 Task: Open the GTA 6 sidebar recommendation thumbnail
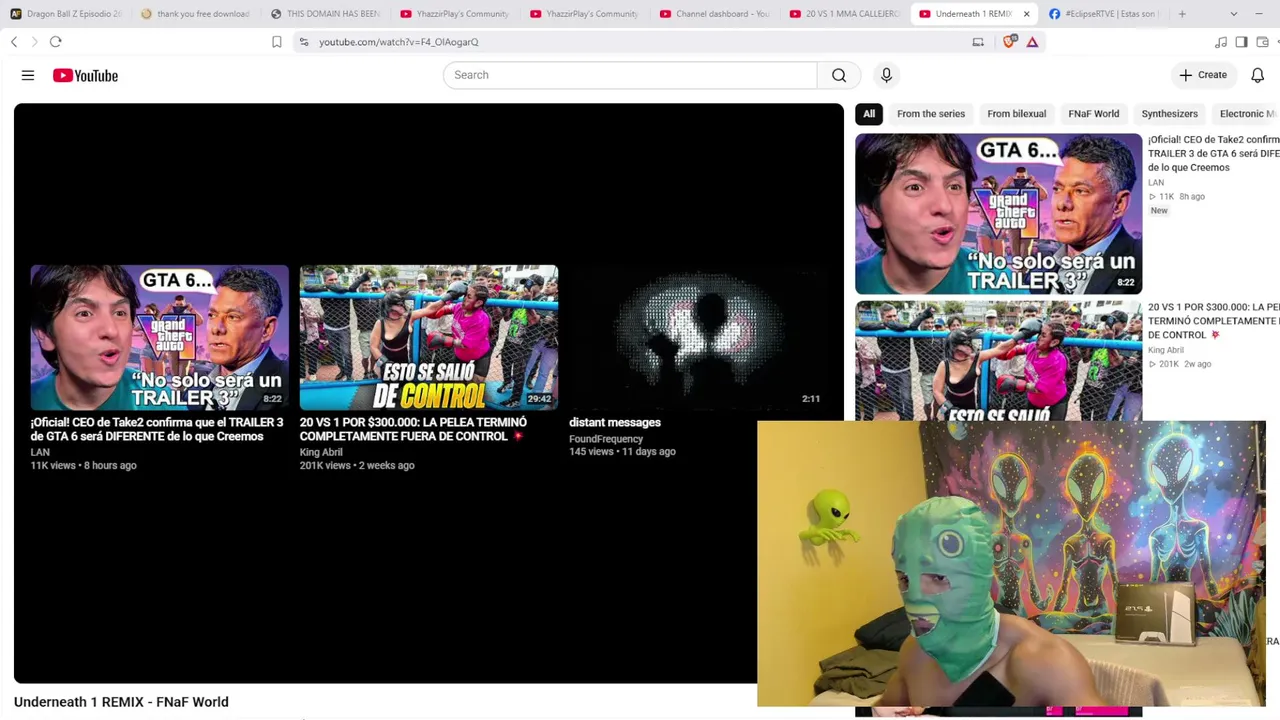pos(998,214)
